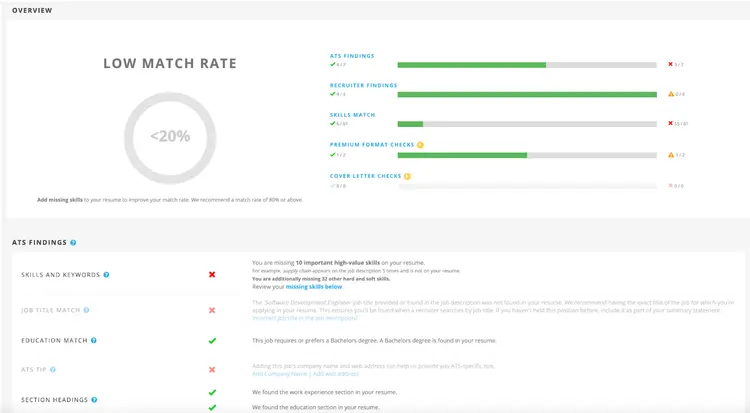Click red X status in Job Title Match row
This screenshot has height=413, width=750.
[x=212, y=310]
